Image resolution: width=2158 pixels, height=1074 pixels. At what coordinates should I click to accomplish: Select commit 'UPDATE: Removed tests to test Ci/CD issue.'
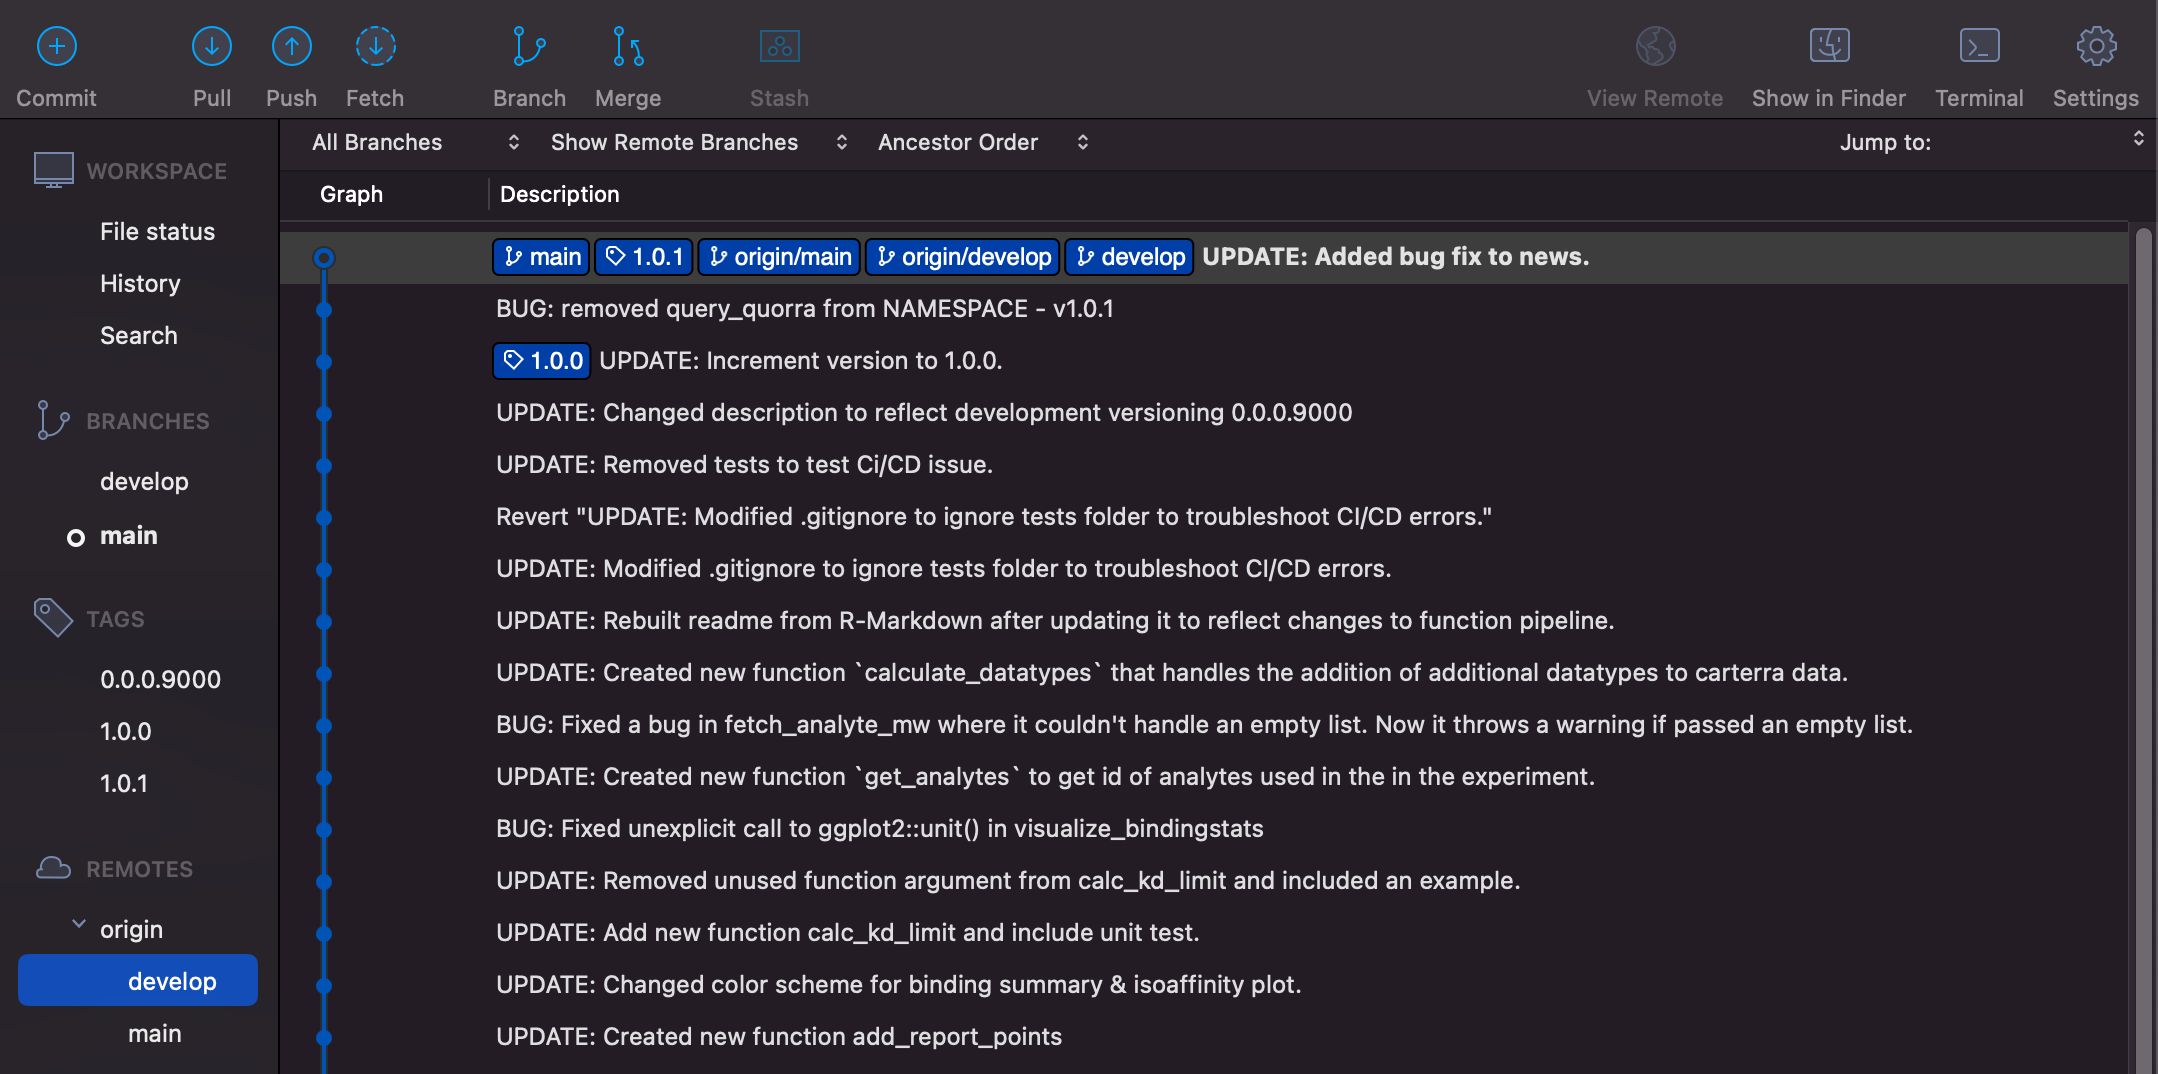[744, 465]
